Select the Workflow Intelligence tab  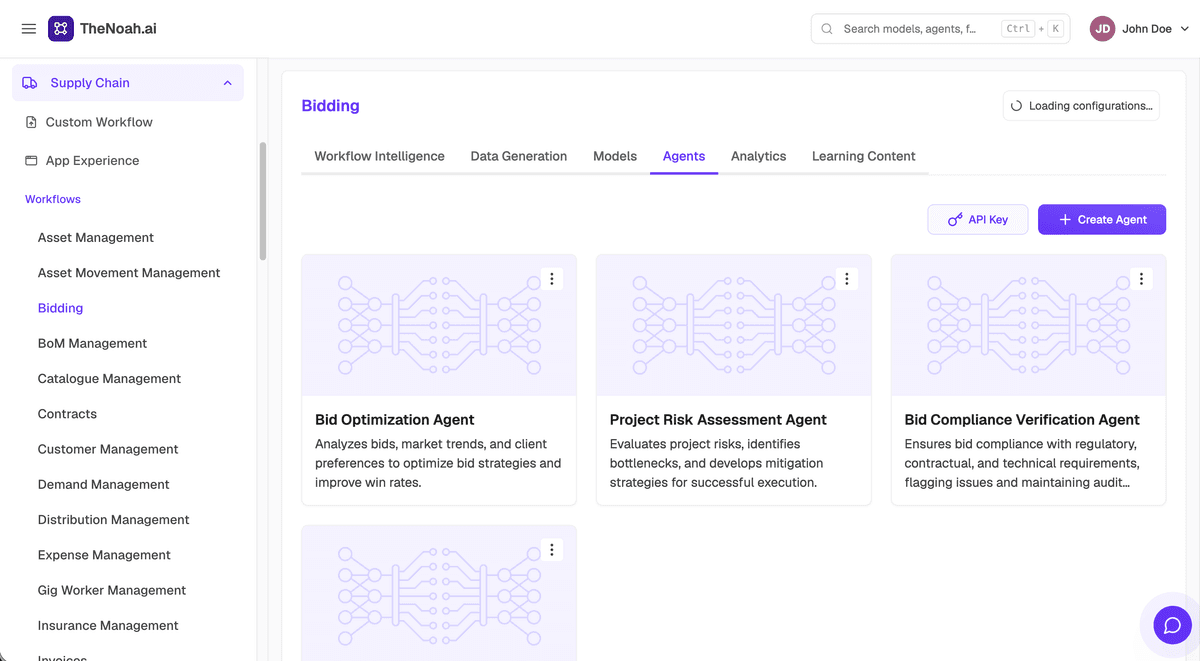click(x=379, y=156)
